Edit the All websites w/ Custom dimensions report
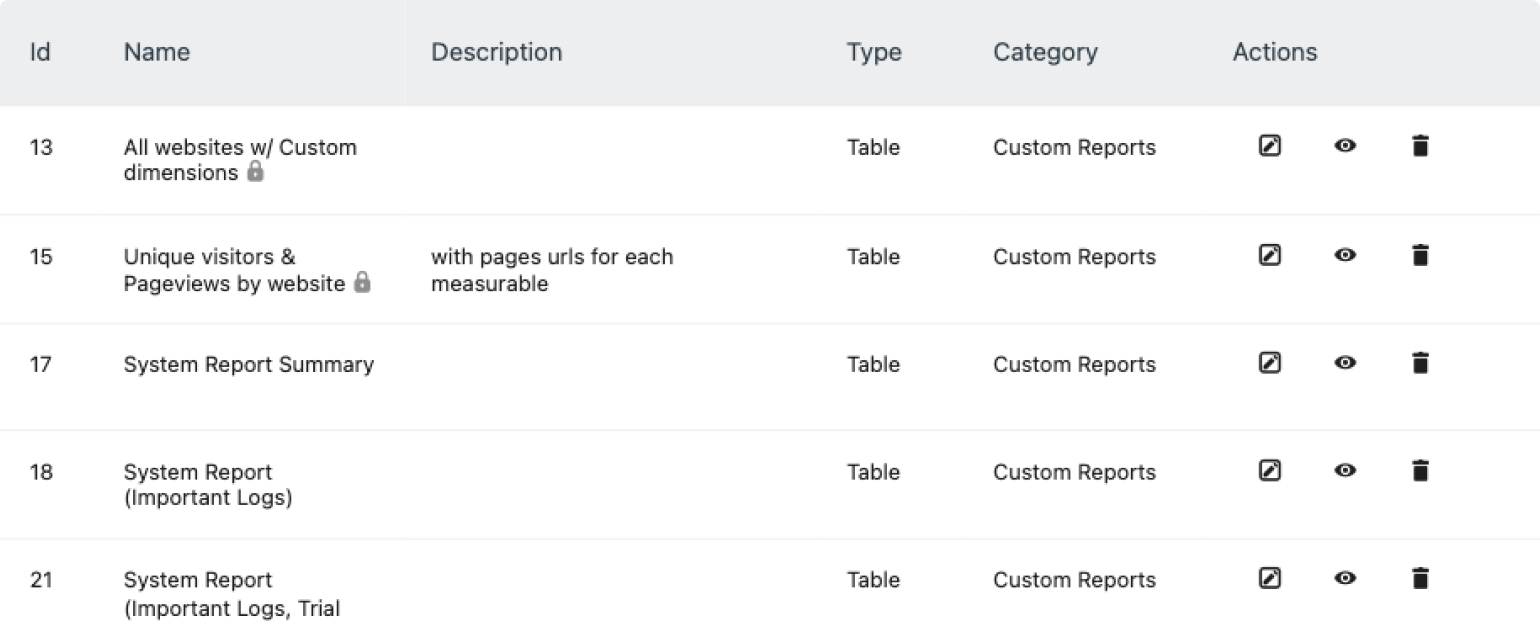 point(1269,146)
